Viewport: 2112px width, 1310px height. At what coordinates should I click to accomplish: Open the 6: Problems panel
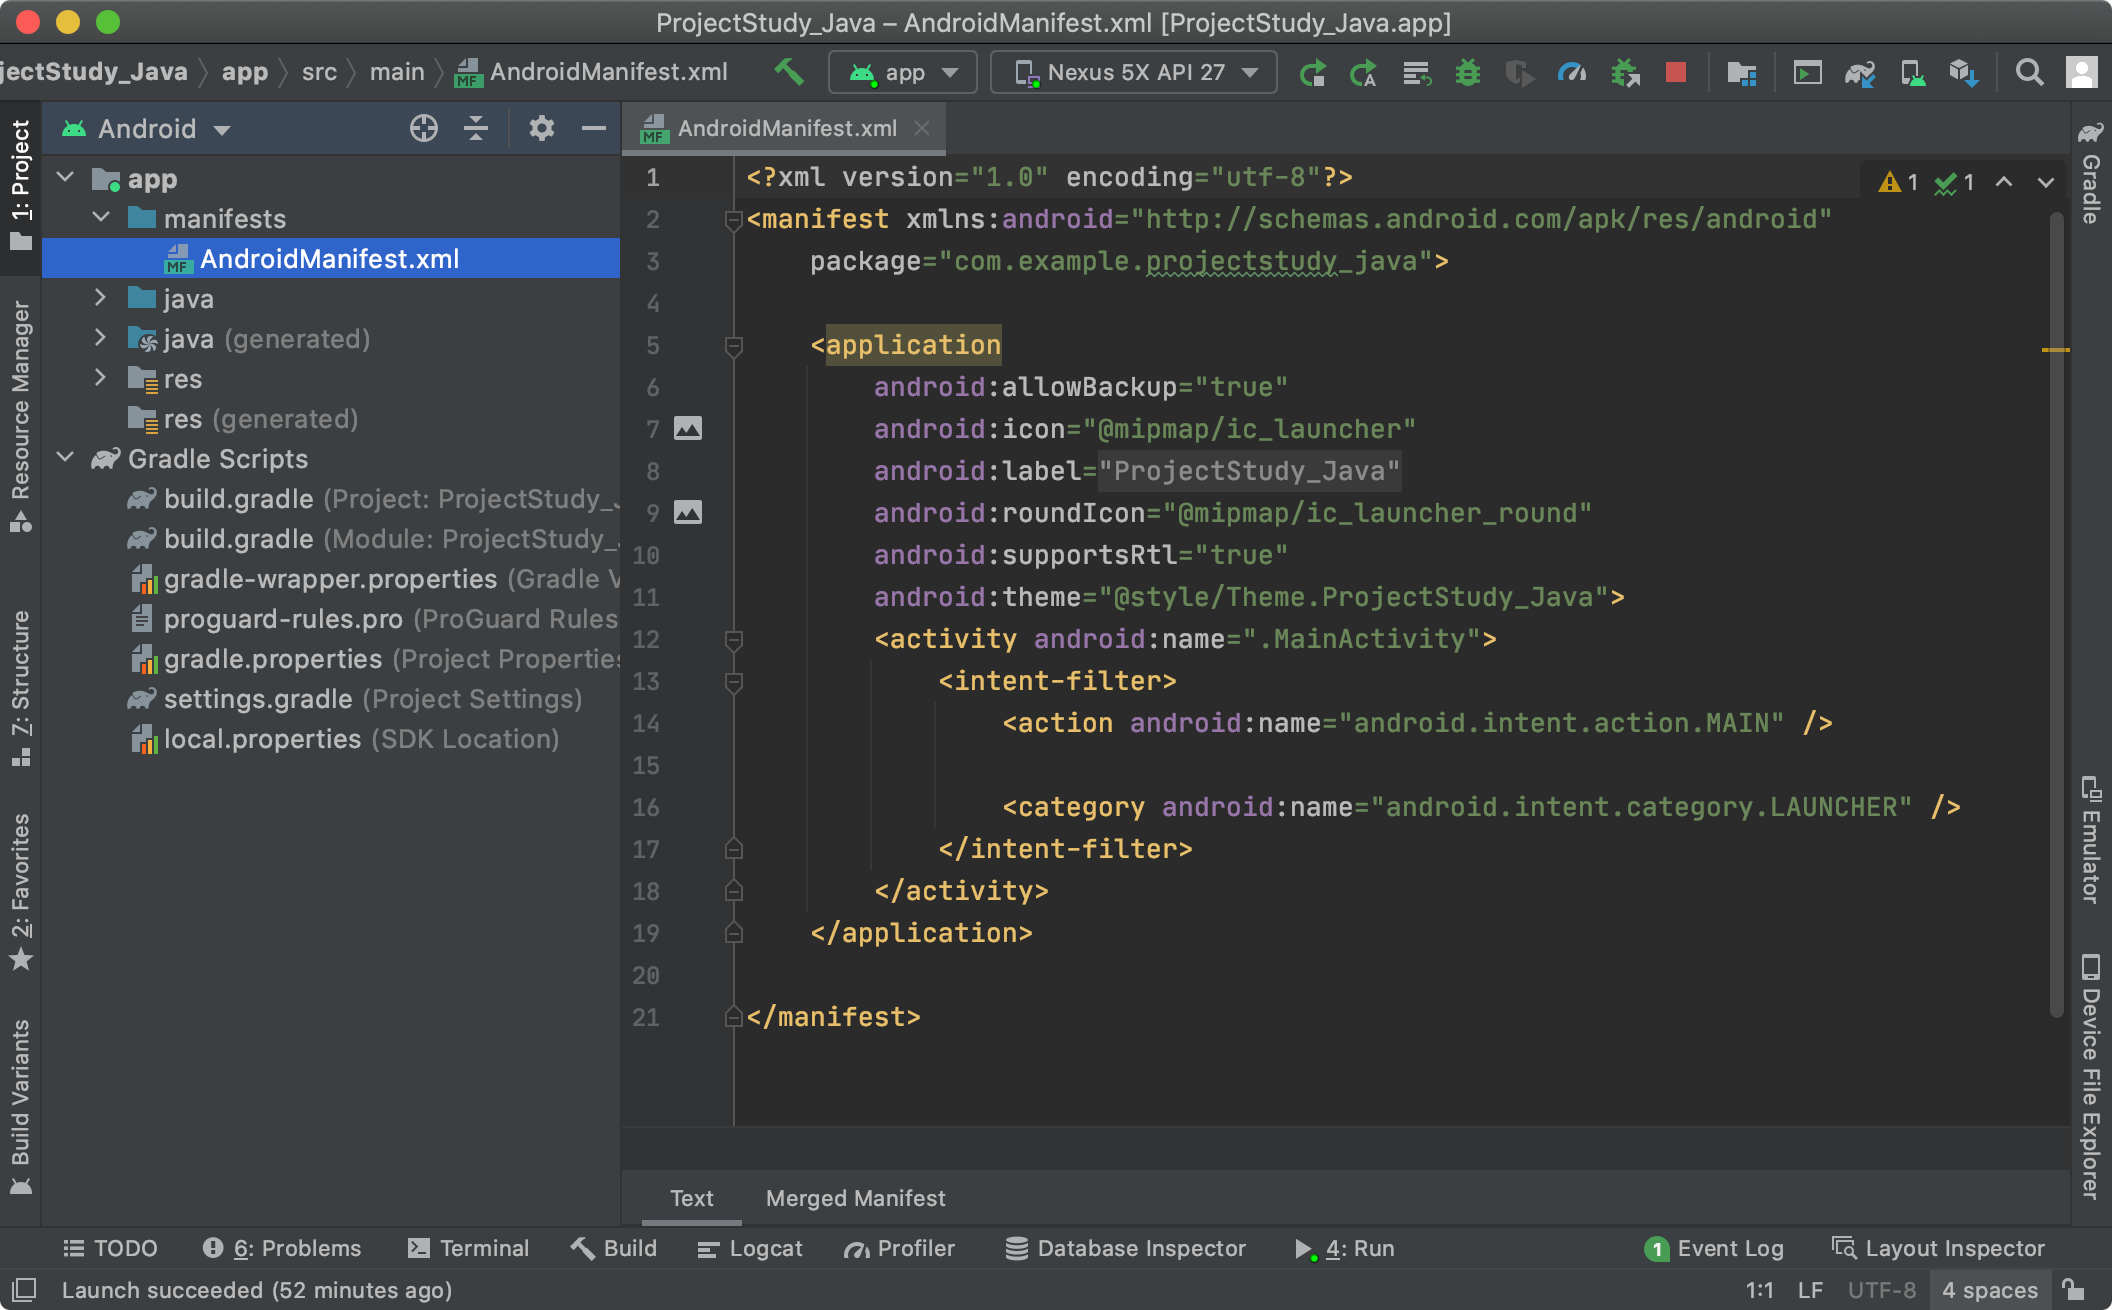coord(282,1248)
